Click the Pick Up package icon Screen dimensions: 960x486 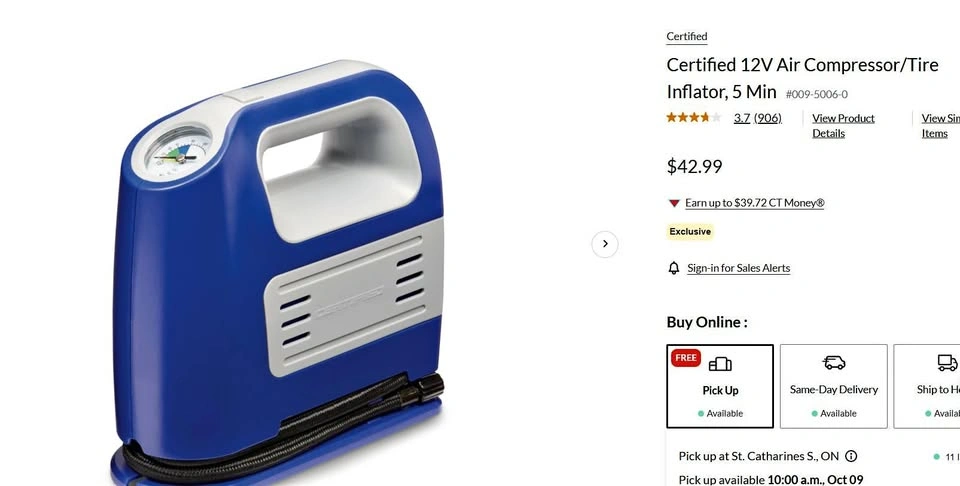click(x=720, y=364)
